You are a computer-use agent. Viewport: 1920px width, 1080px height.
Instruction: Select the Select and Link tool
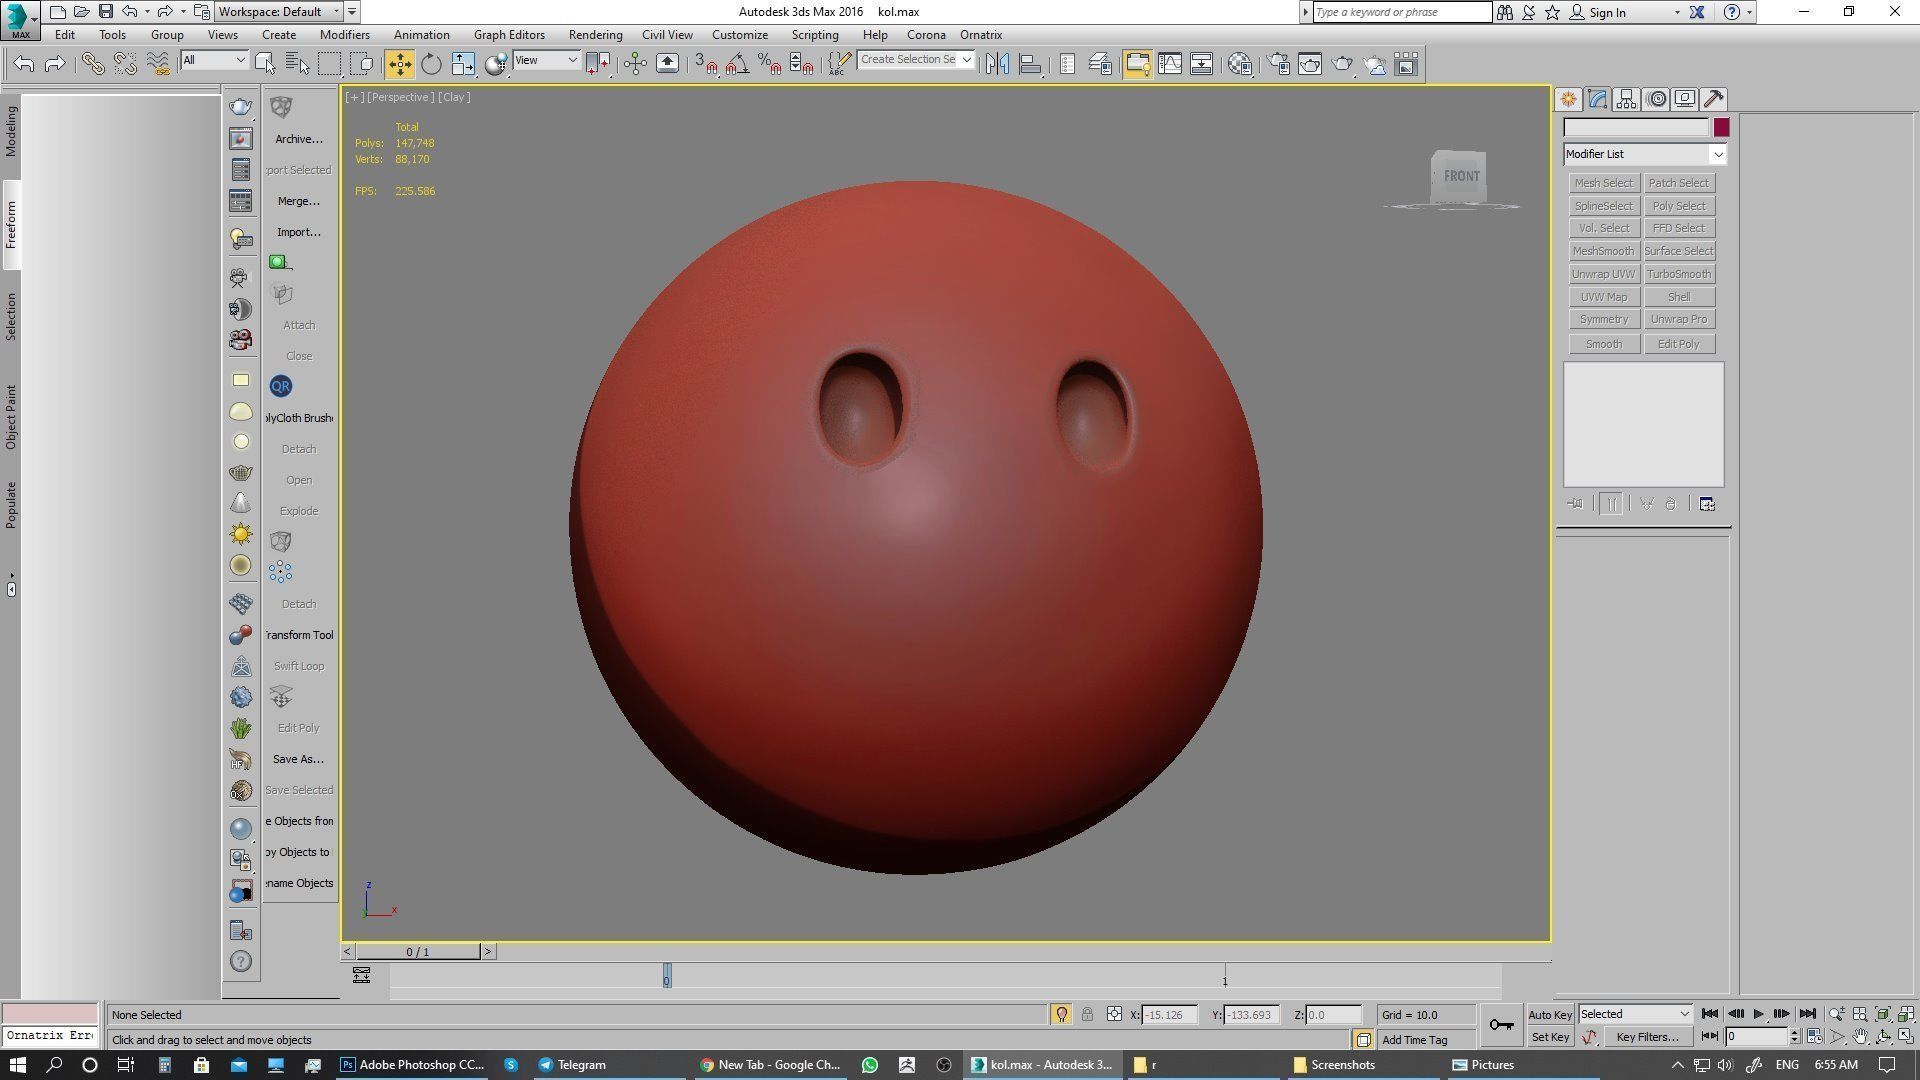[93, 64]
